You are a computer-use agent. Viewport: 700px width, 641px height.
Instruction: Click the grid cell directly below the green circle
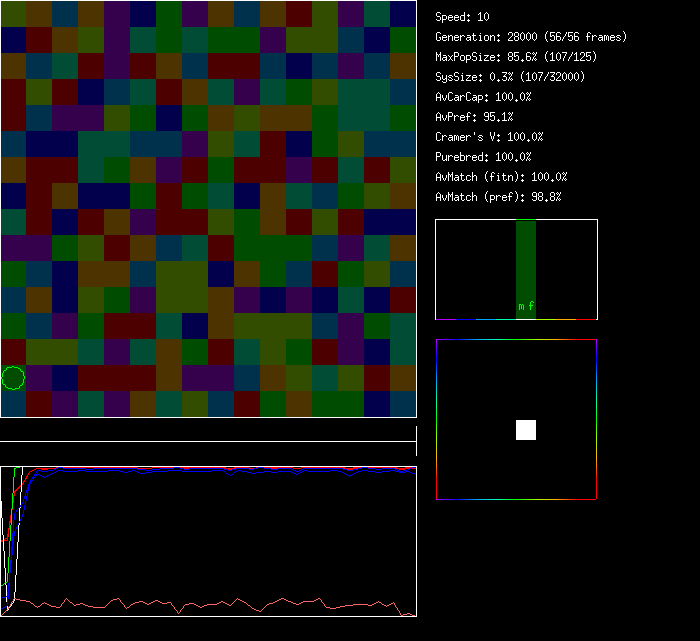(13, 404)
